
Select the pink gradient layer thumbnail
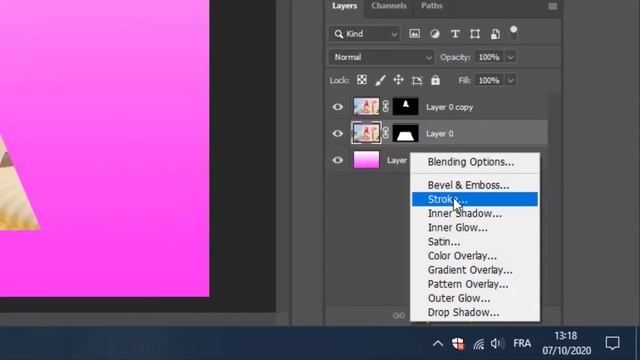pos(366,160)
